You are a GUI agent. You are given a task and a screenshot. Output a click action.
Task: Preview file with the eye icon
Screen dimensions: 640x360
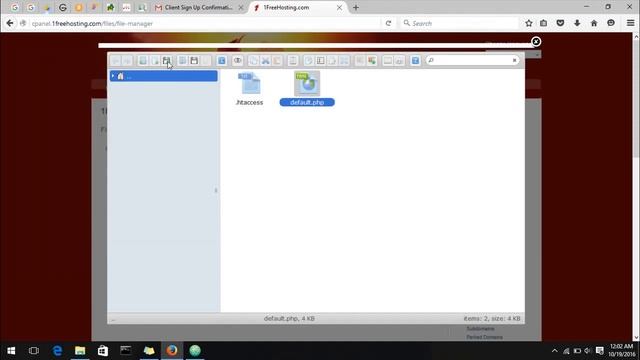pyautogui.click(x=238, y=61)
